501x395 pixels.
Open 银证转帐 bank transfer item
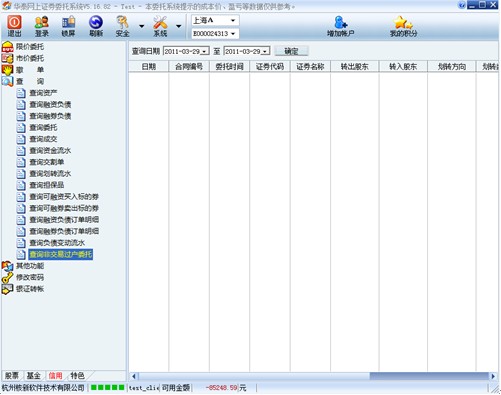(x=30, y=289)
